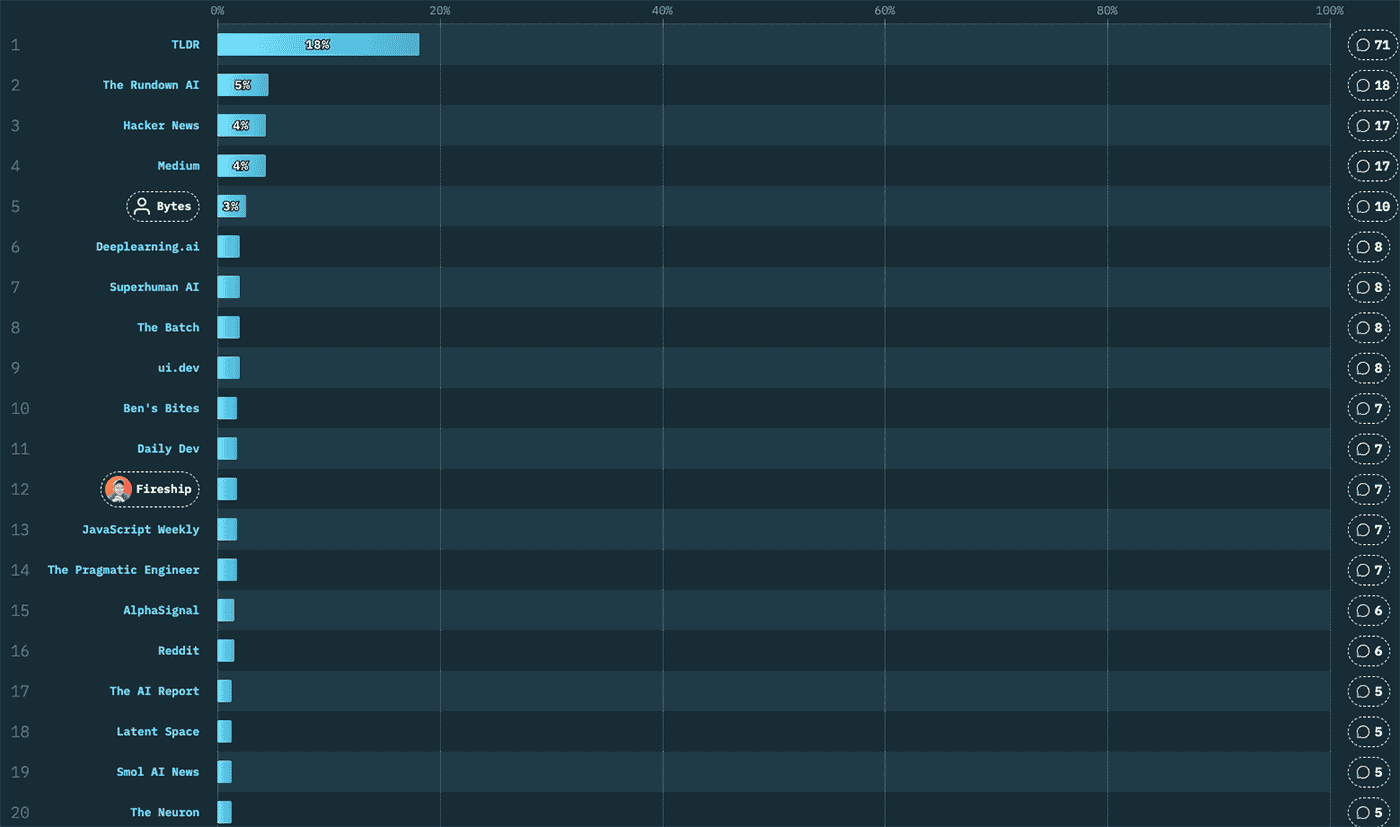Click the Hacker News 4% bar
Image resolution: width=1400 pixels, height=827 pixels.
click(x=241, y=126)
